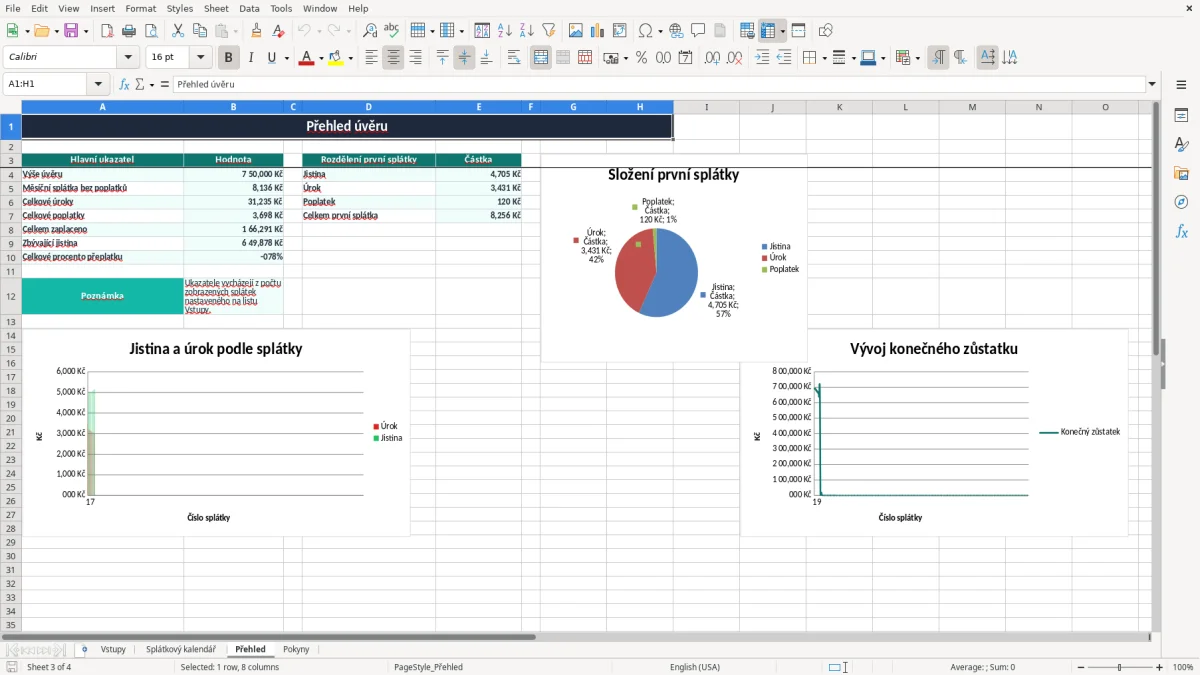Toggle italic formatting
The image size is (1200, 675).
point(251,58)
